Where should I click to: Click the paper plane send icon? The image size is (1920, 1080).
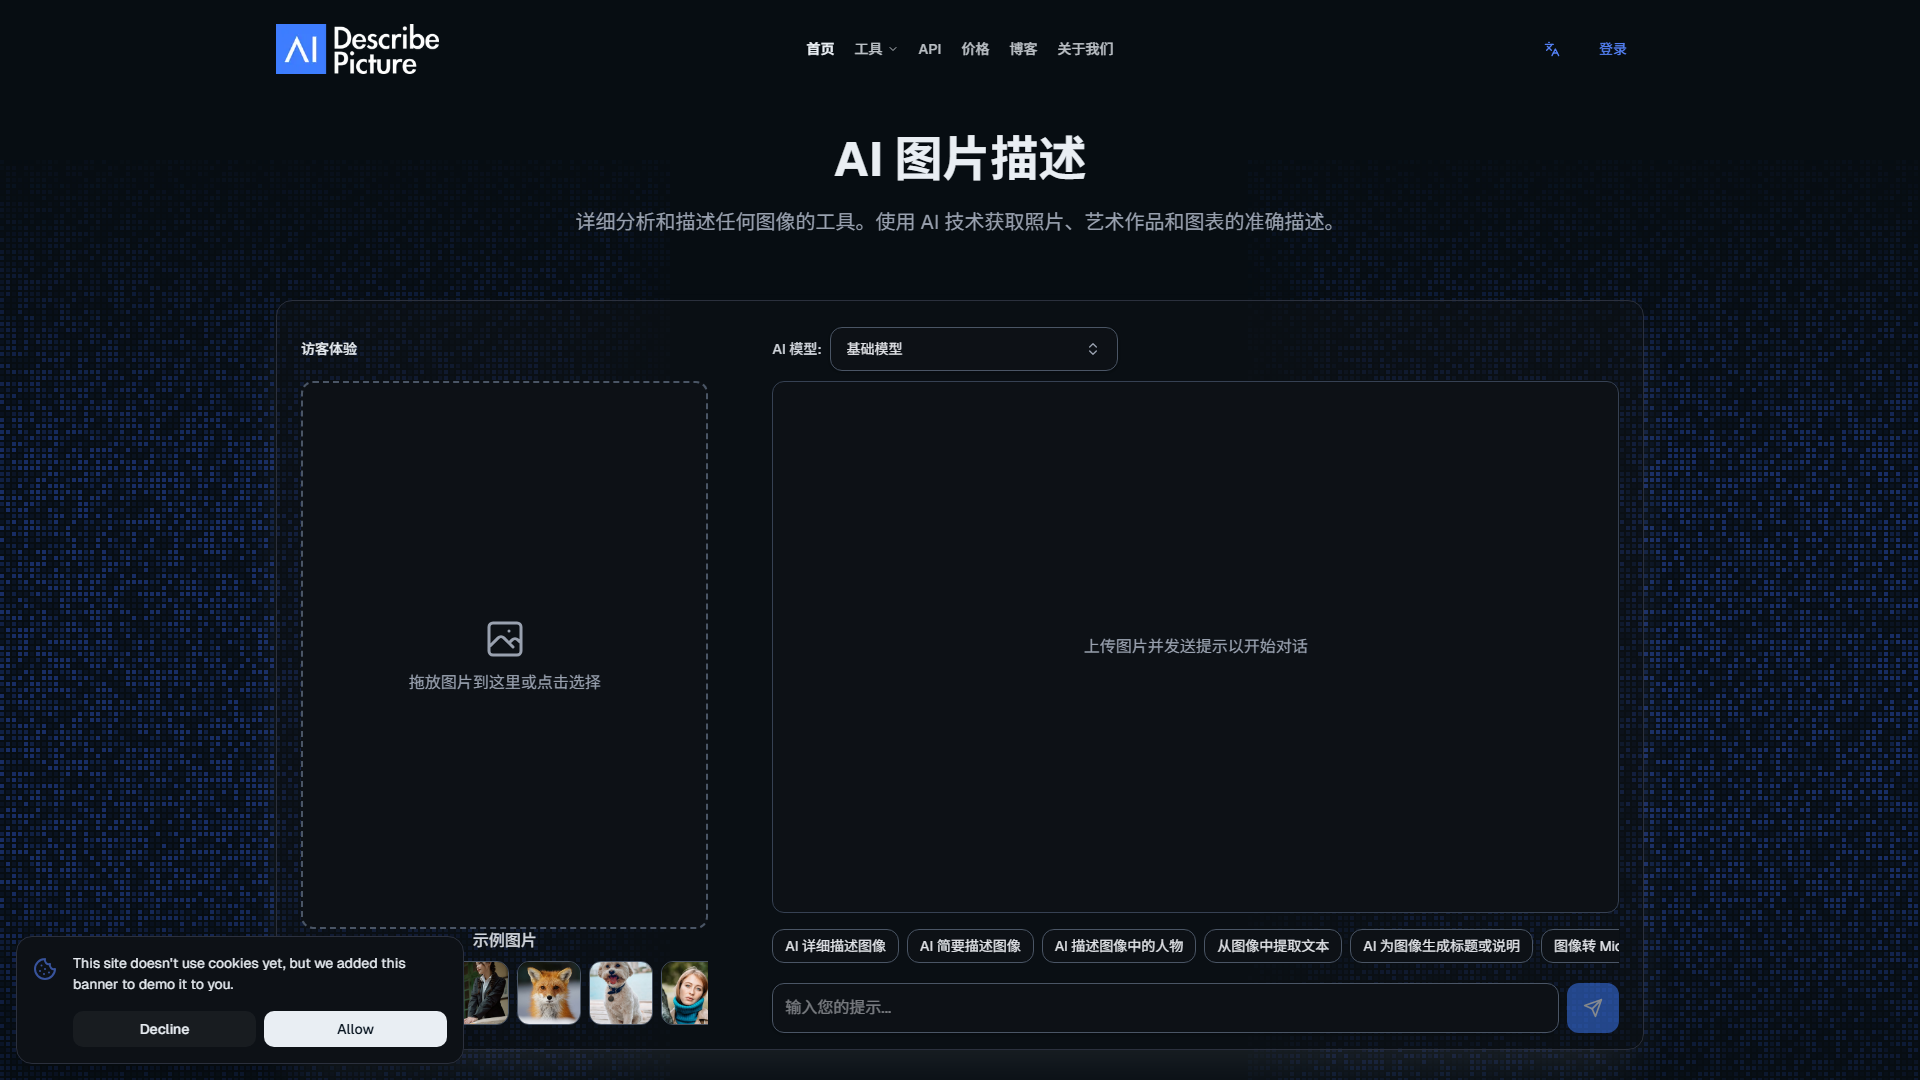tap(1592, 1007)
